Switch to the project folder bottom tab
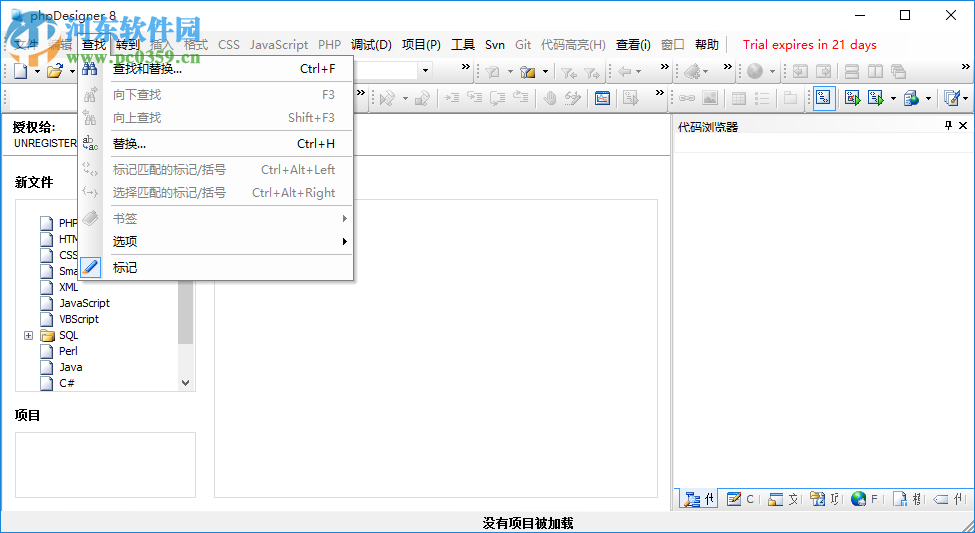 coord(825,499)
